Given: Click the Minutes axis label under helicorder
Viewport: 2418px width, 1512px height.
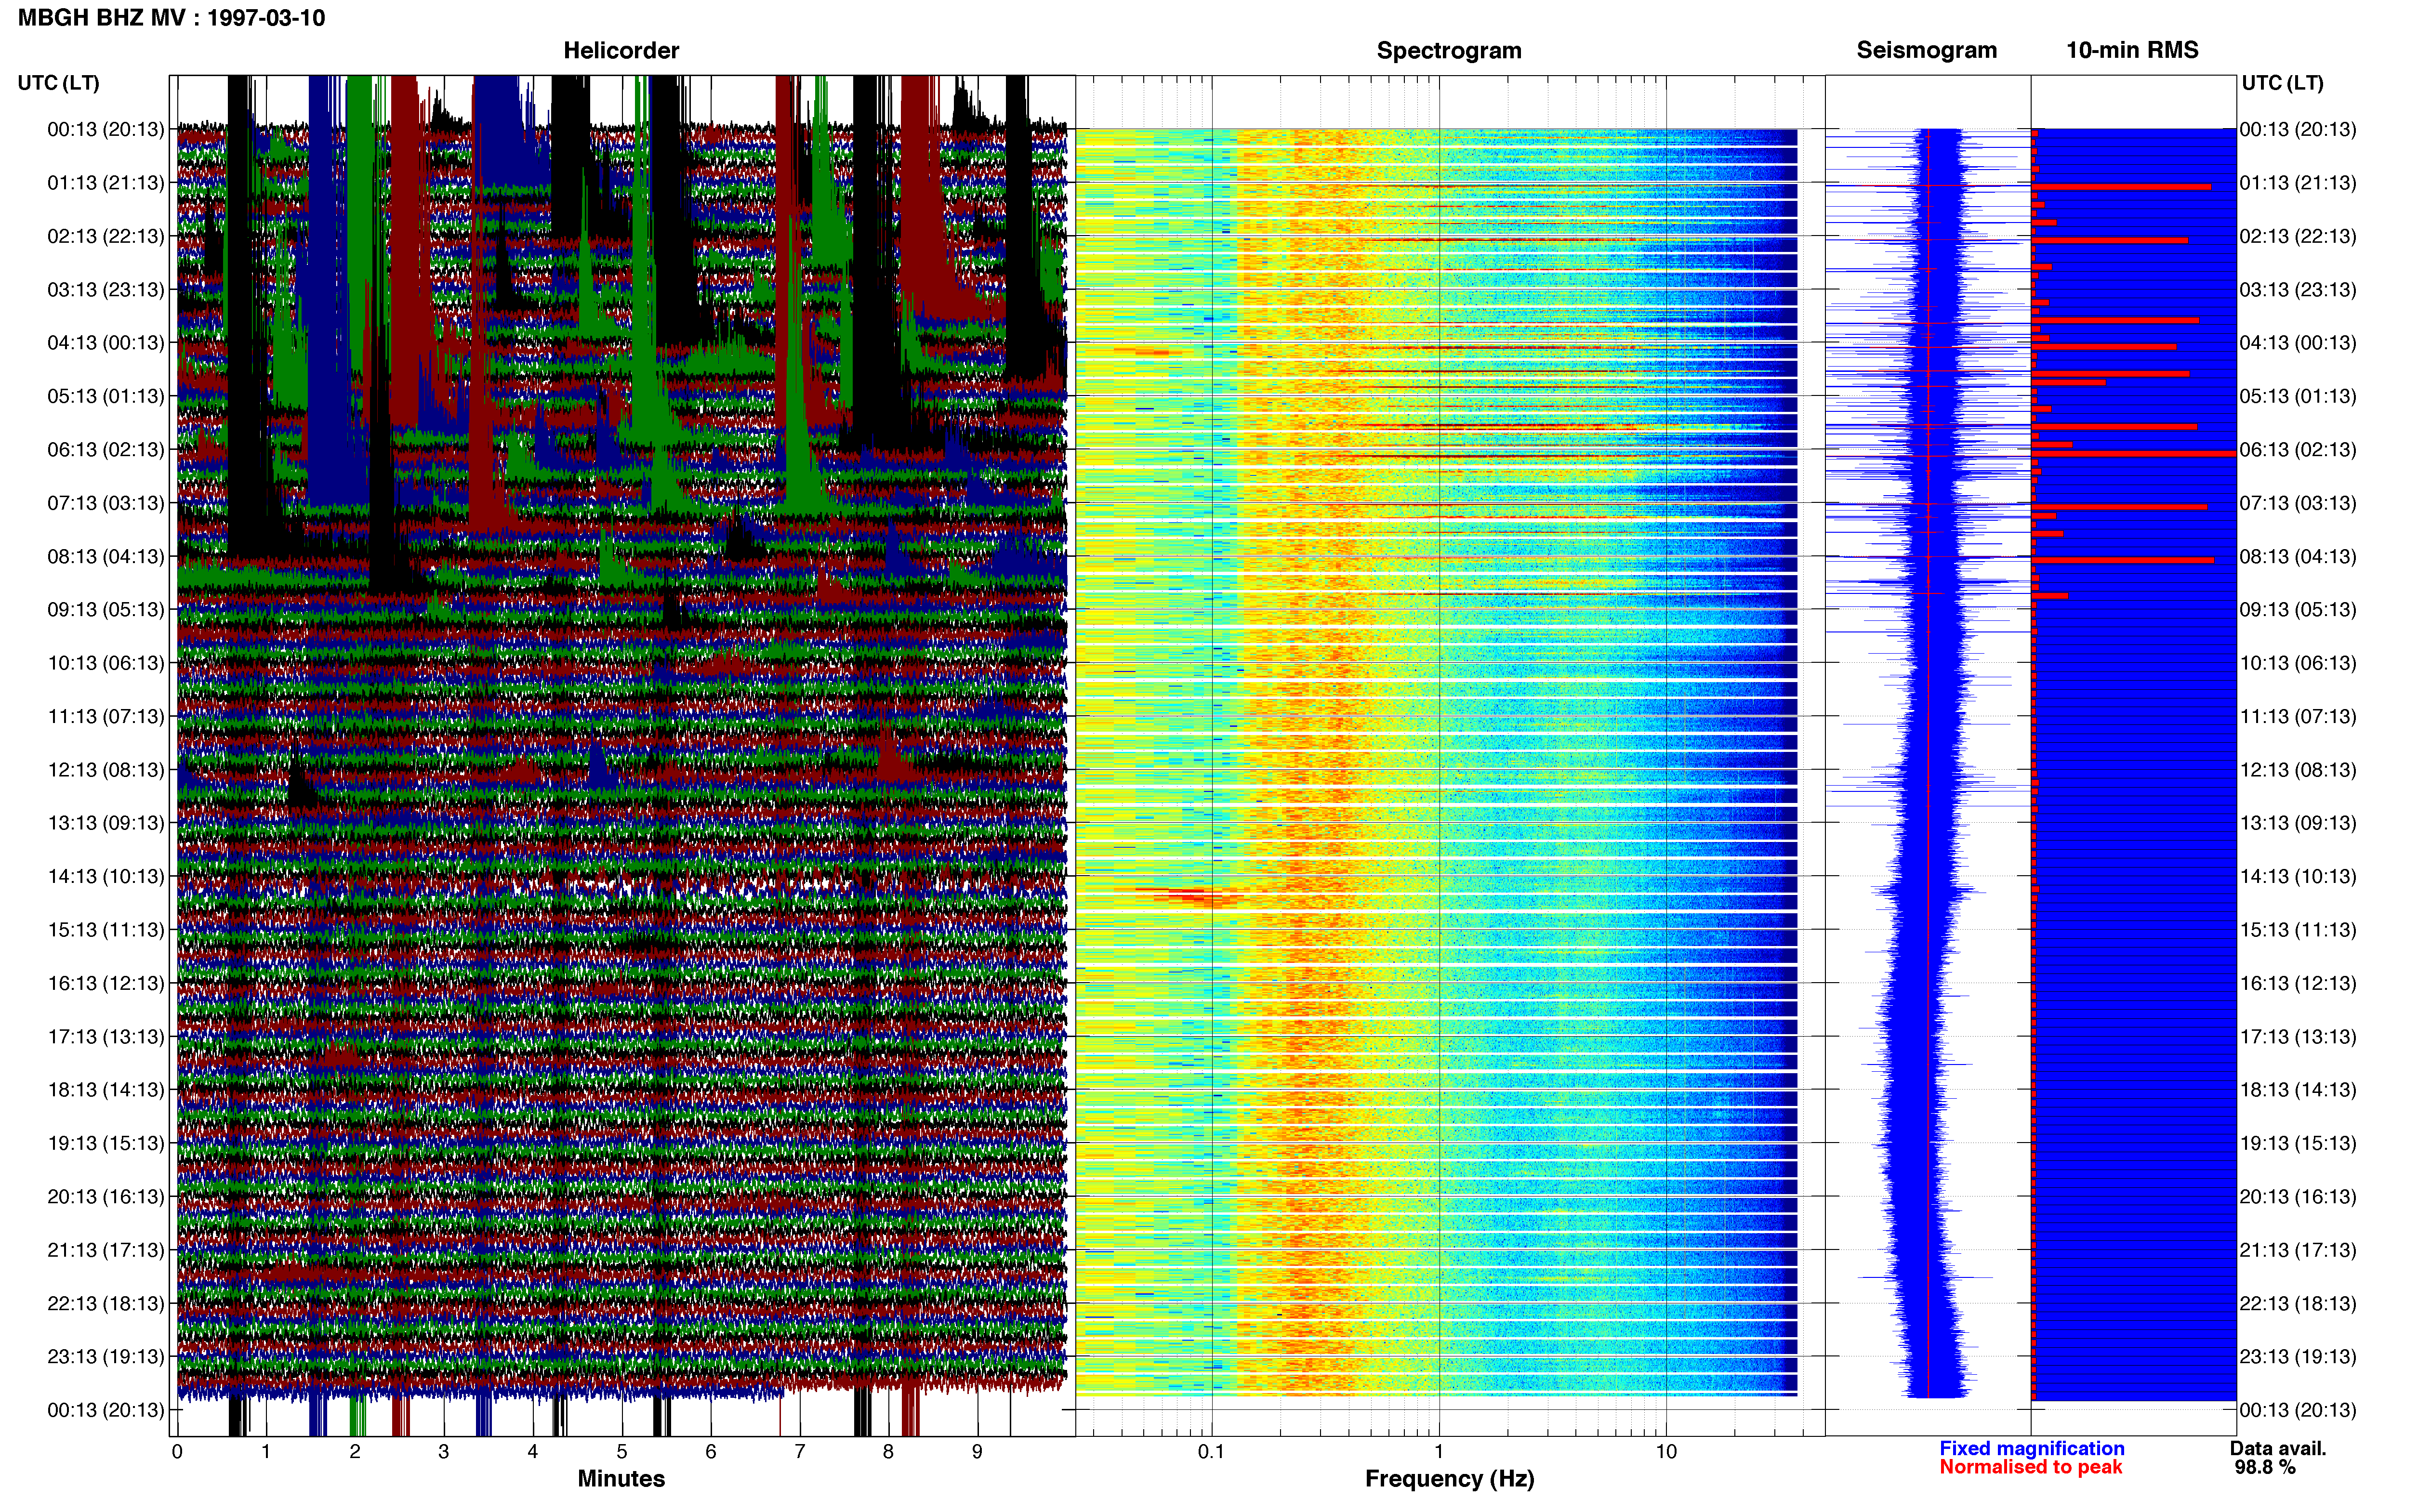Looking at the screenshot, I should pos(621,1479).
